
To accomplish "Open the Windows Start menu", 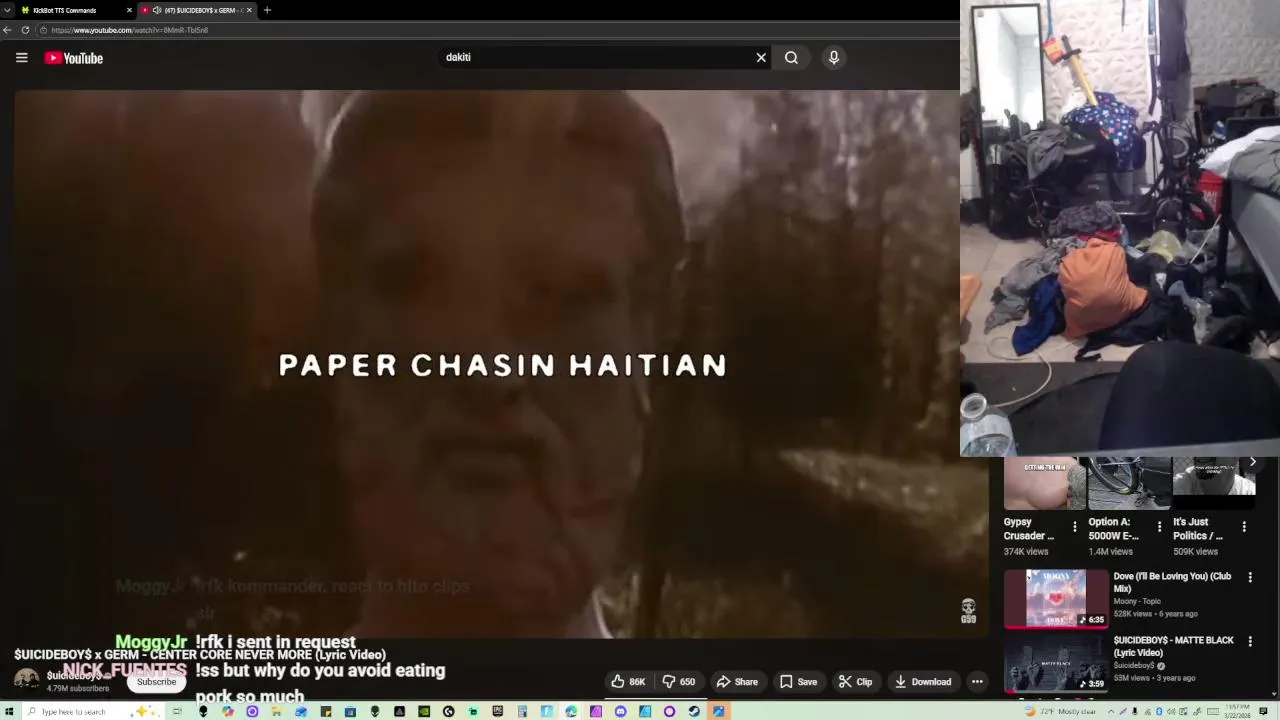I will (9, 711).
